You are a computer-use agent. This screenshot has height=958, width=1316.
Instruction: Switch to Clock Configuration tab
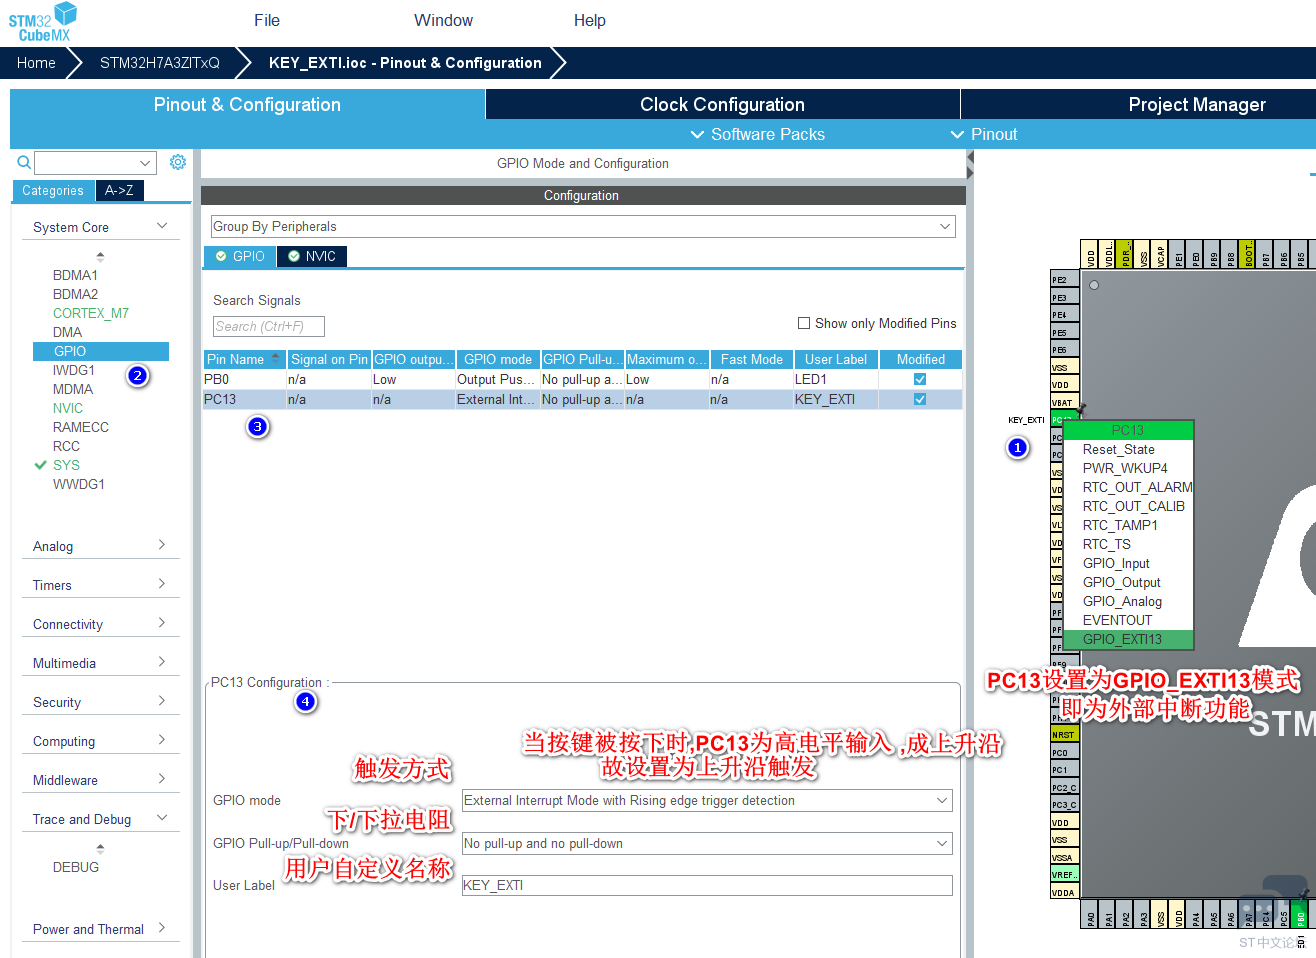click(x=722, y=104)
